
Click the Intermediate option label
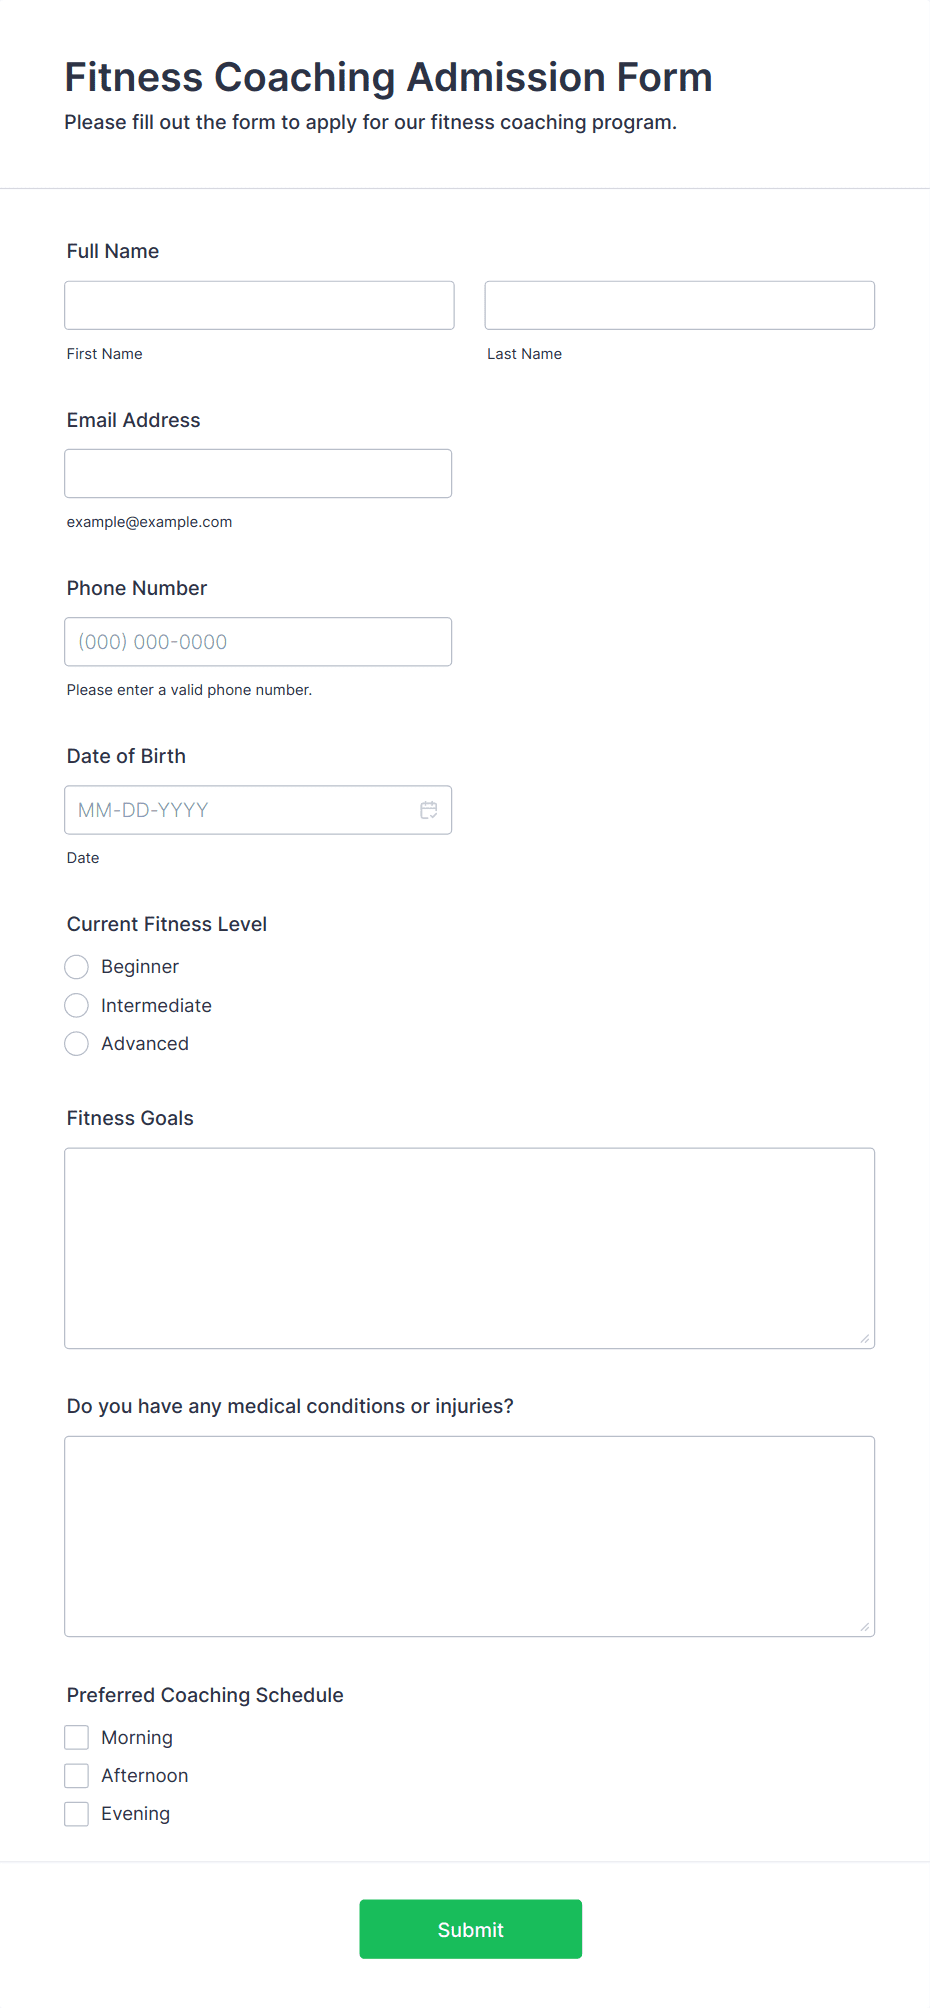(156, 1005)
